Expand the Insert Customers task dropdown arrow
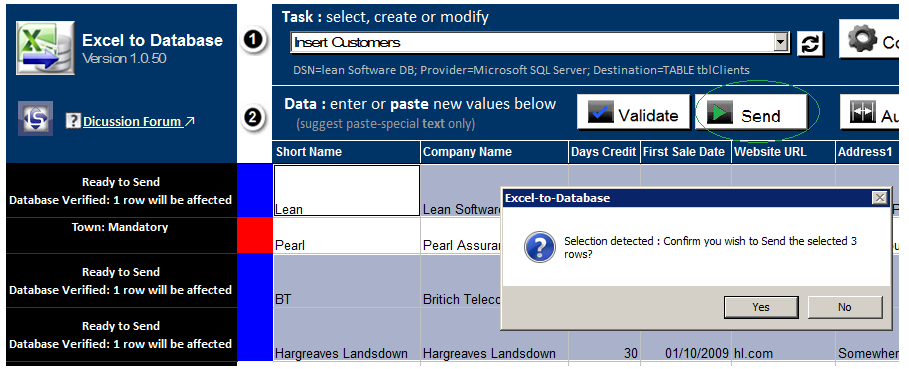 click(781, 42)
